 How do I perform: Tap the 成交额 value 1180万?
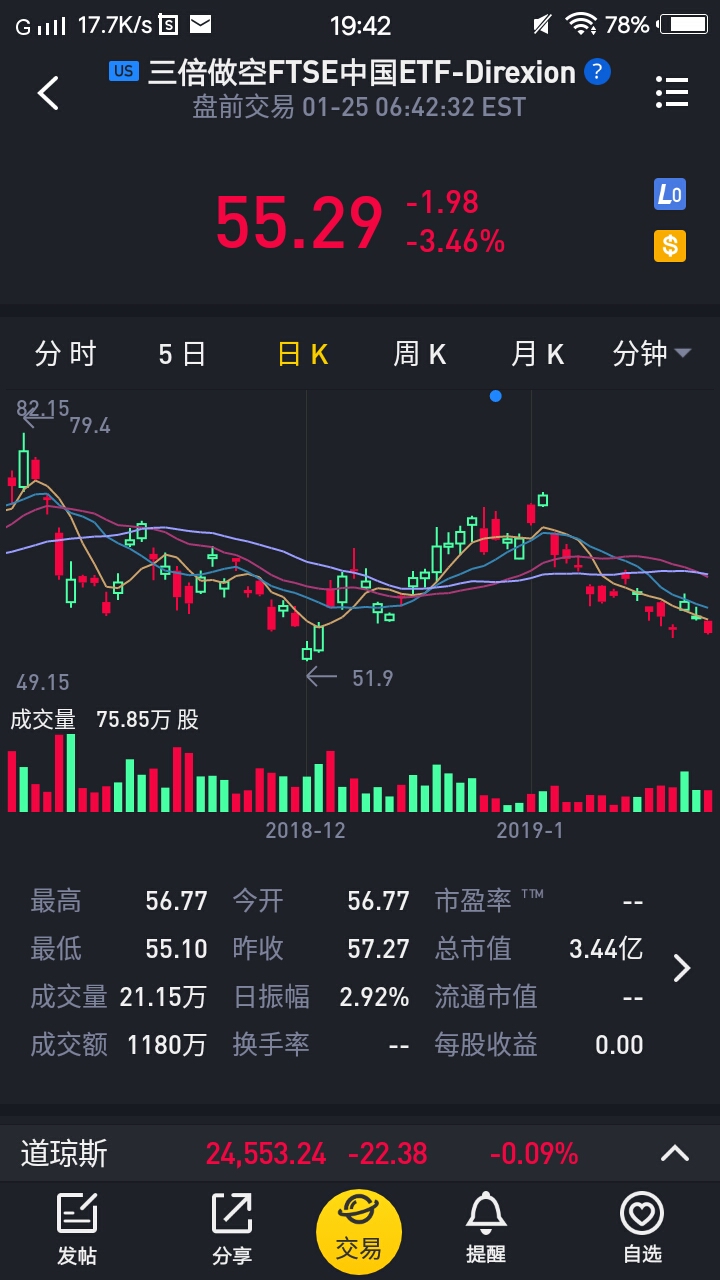click(x=167, y=1045)
